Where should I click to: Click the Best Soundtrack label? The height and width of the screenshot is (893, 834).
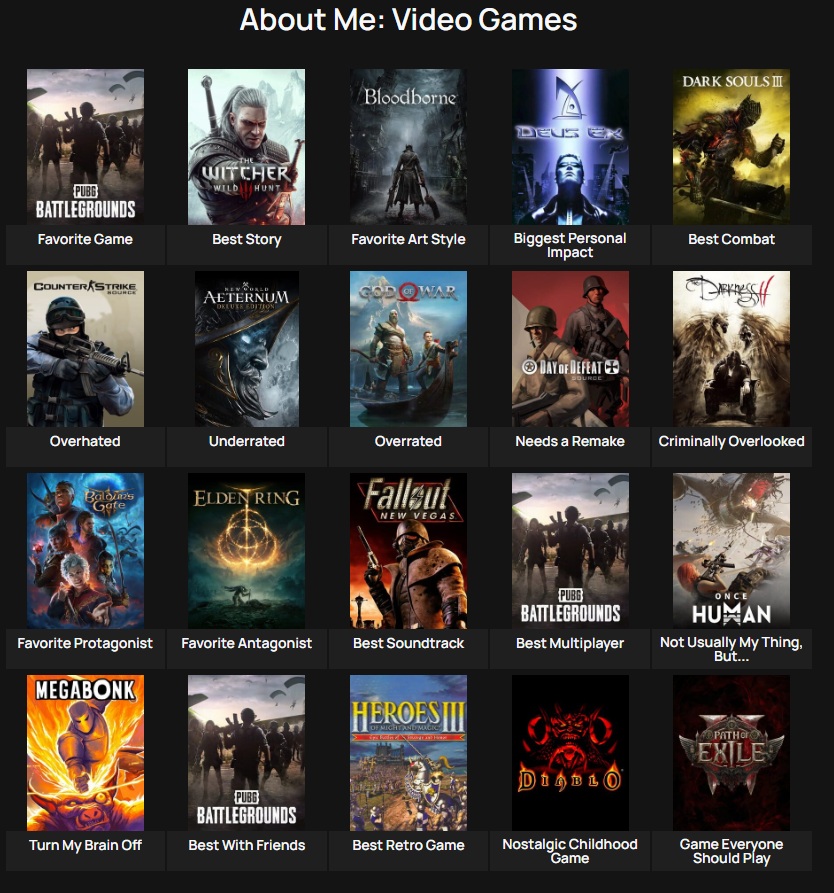[408, 644]
